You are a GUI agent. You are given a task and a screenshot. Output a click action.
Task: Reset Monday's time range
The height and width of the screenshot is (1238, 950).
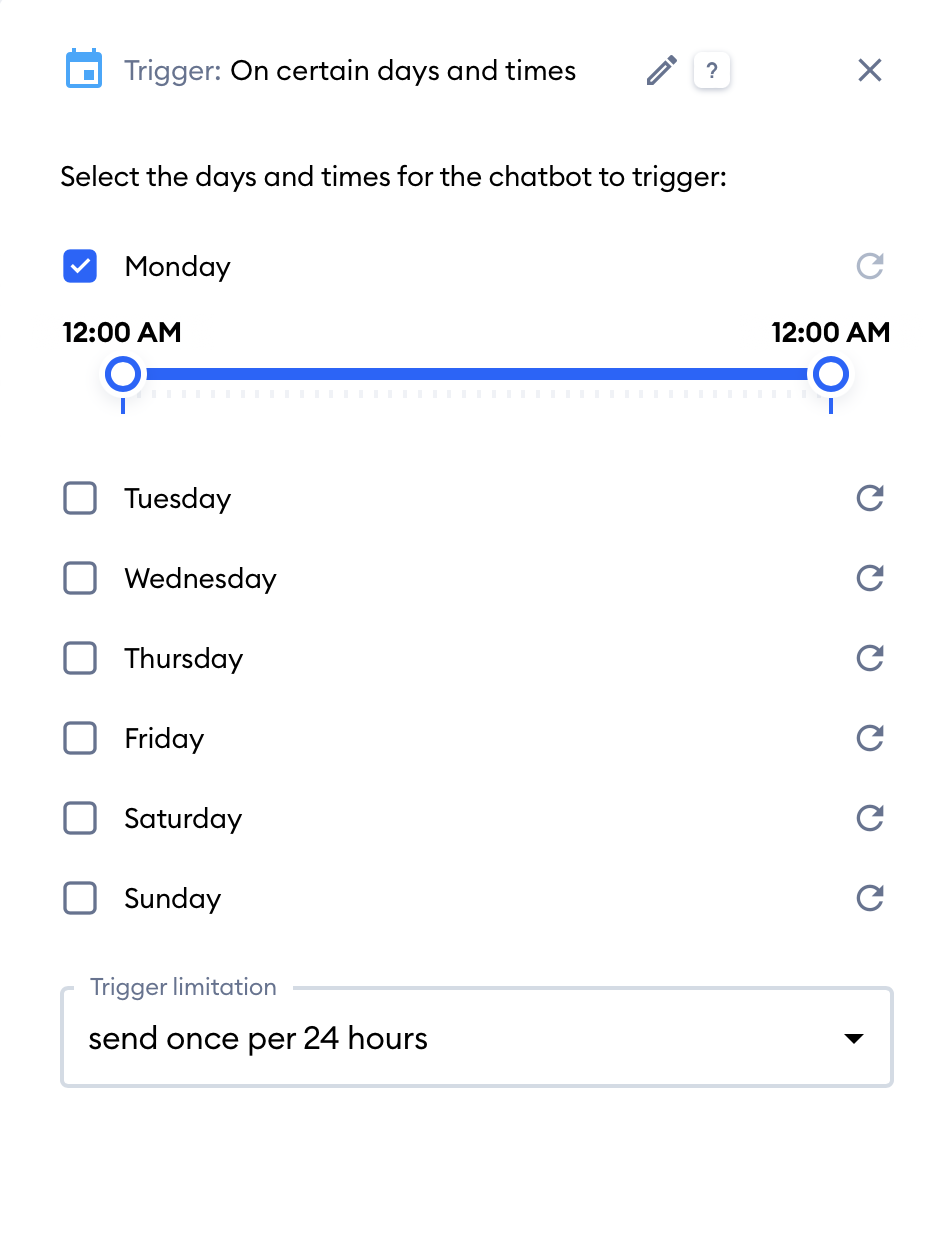[x=870, y=266]
